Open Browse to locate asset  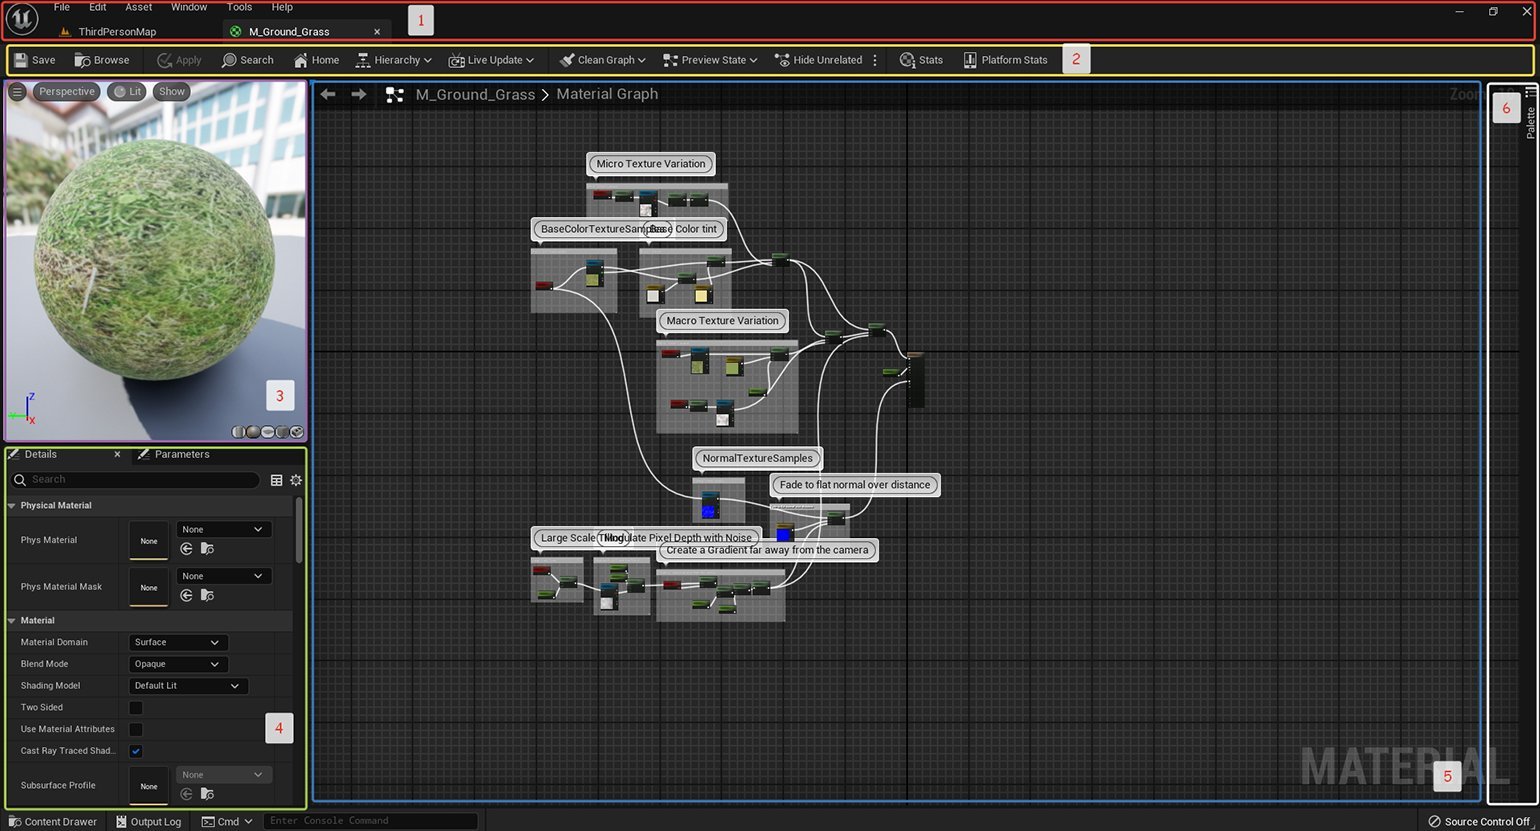[x=102, y=60]
